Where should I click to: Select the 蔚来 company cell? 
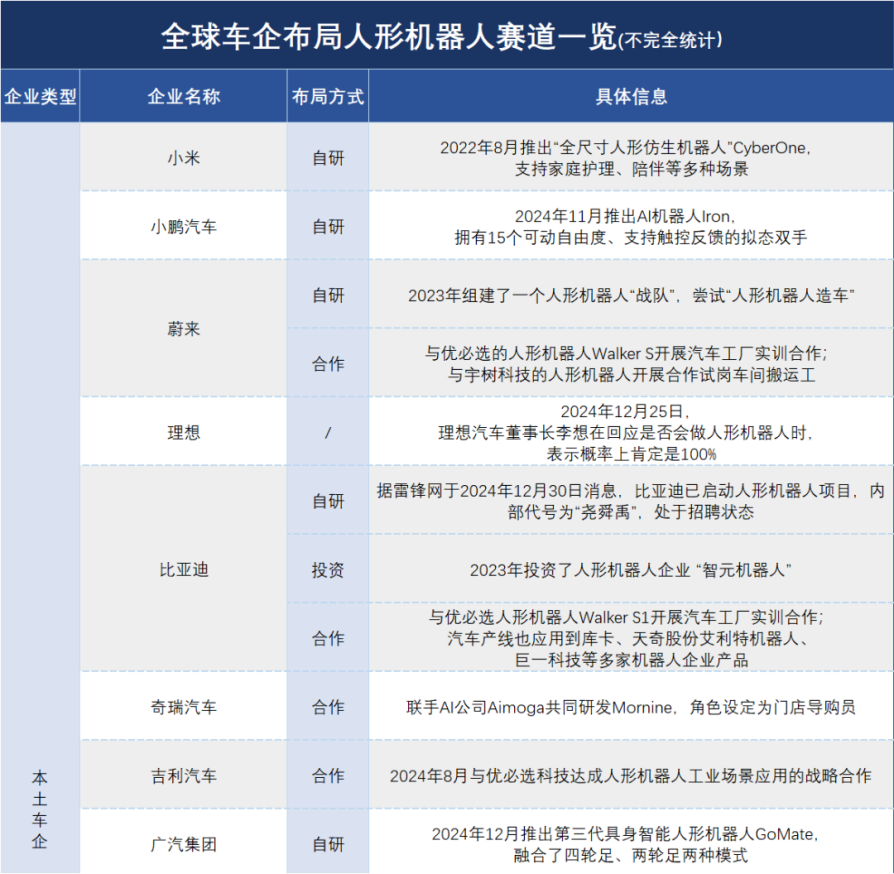point(184,328)
